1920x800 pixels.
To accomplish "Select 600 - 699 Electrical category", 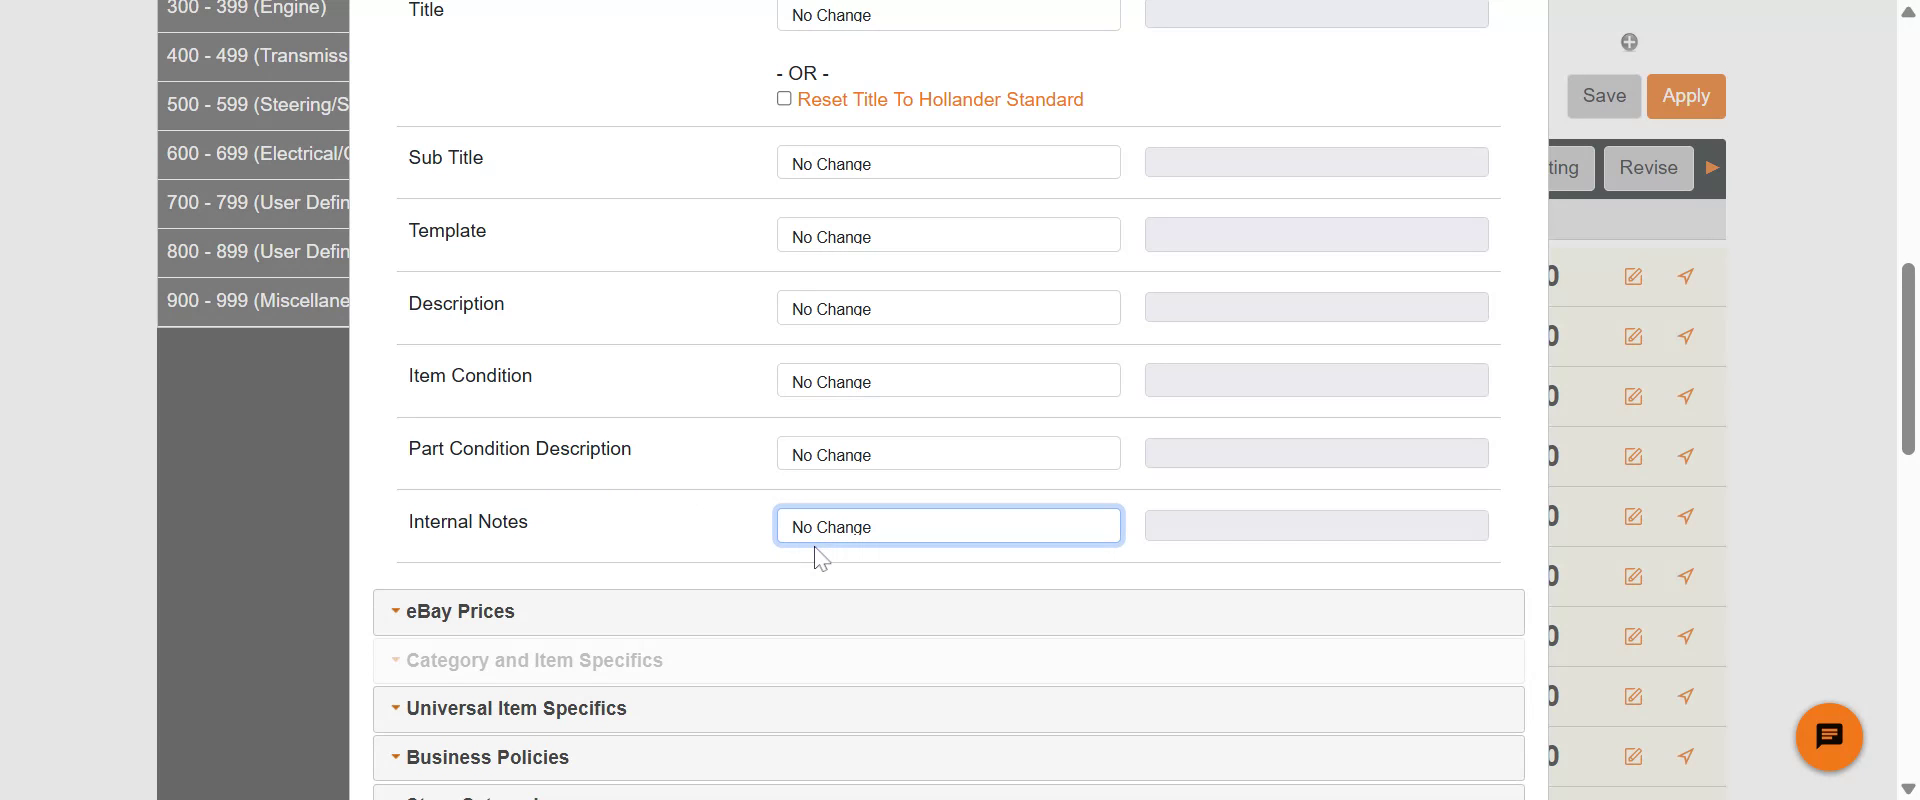I will click(x=253, y=154).
